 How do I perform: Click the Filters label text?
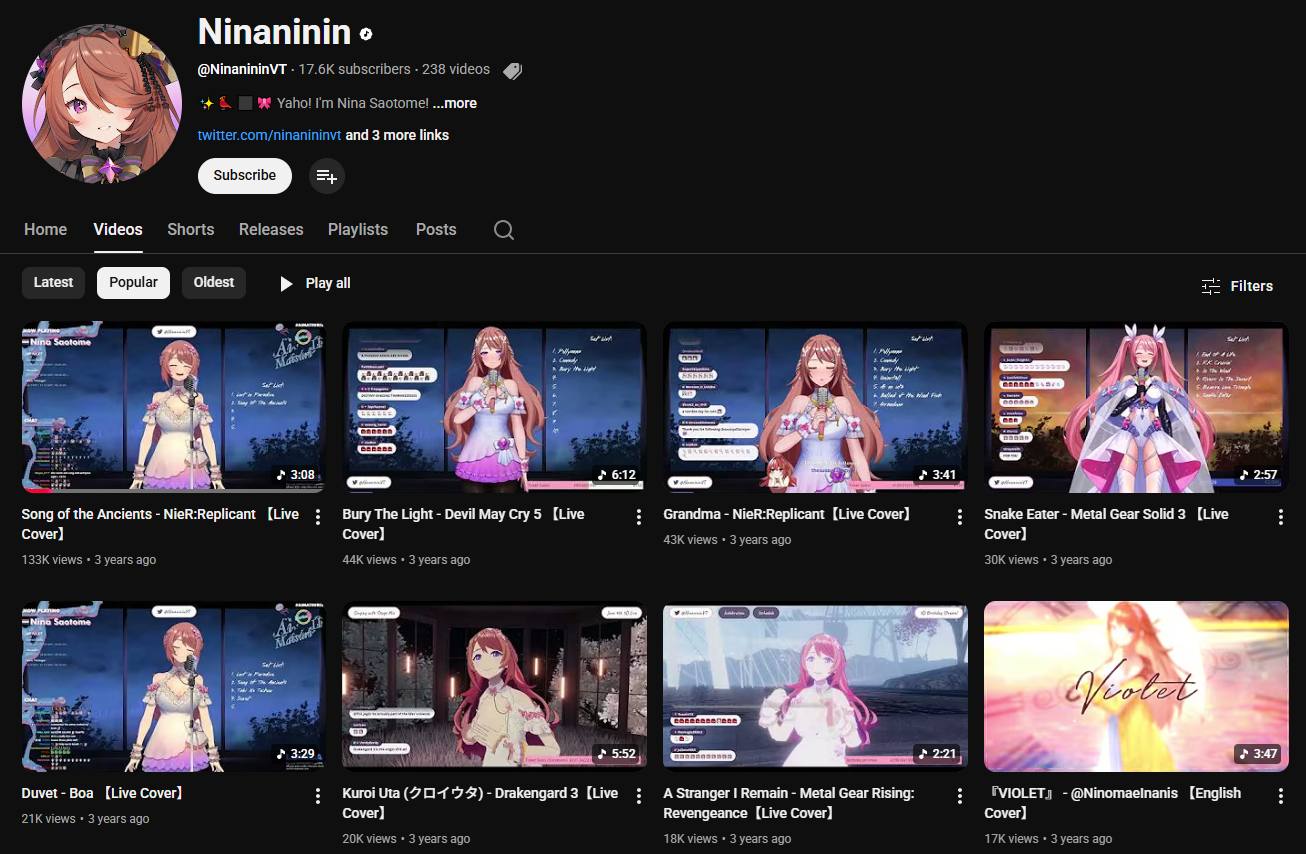pos(1252,286)
